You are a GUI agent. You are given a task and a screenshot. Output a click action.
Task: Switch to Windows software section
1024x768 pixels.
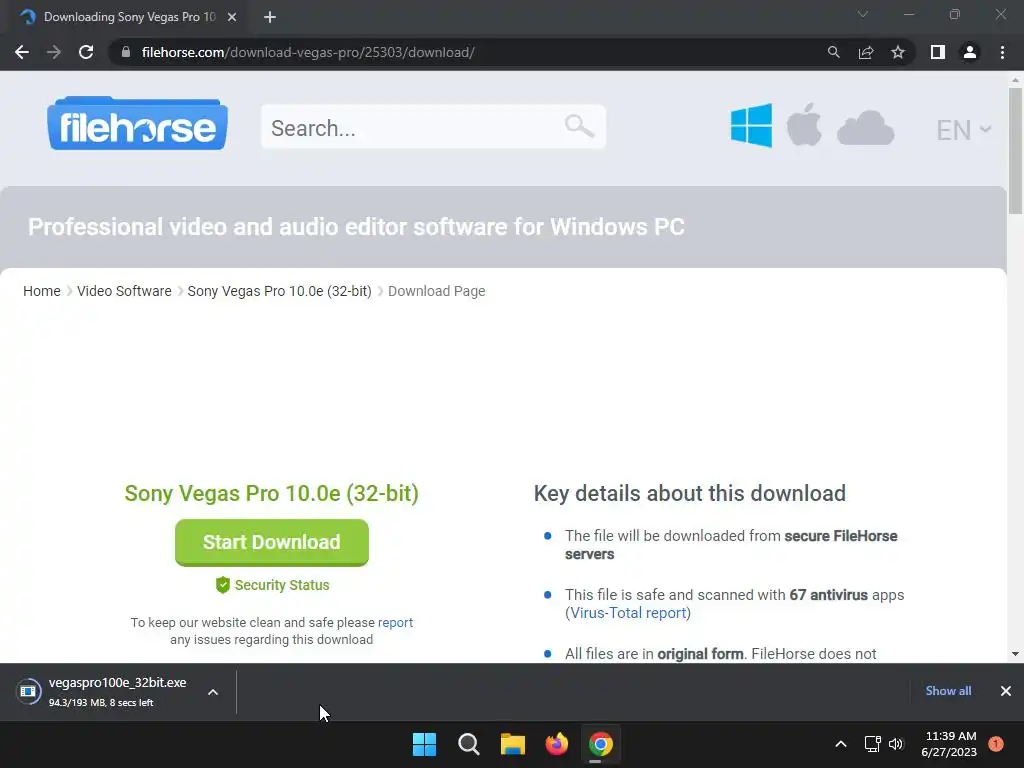tap(751, 125)
